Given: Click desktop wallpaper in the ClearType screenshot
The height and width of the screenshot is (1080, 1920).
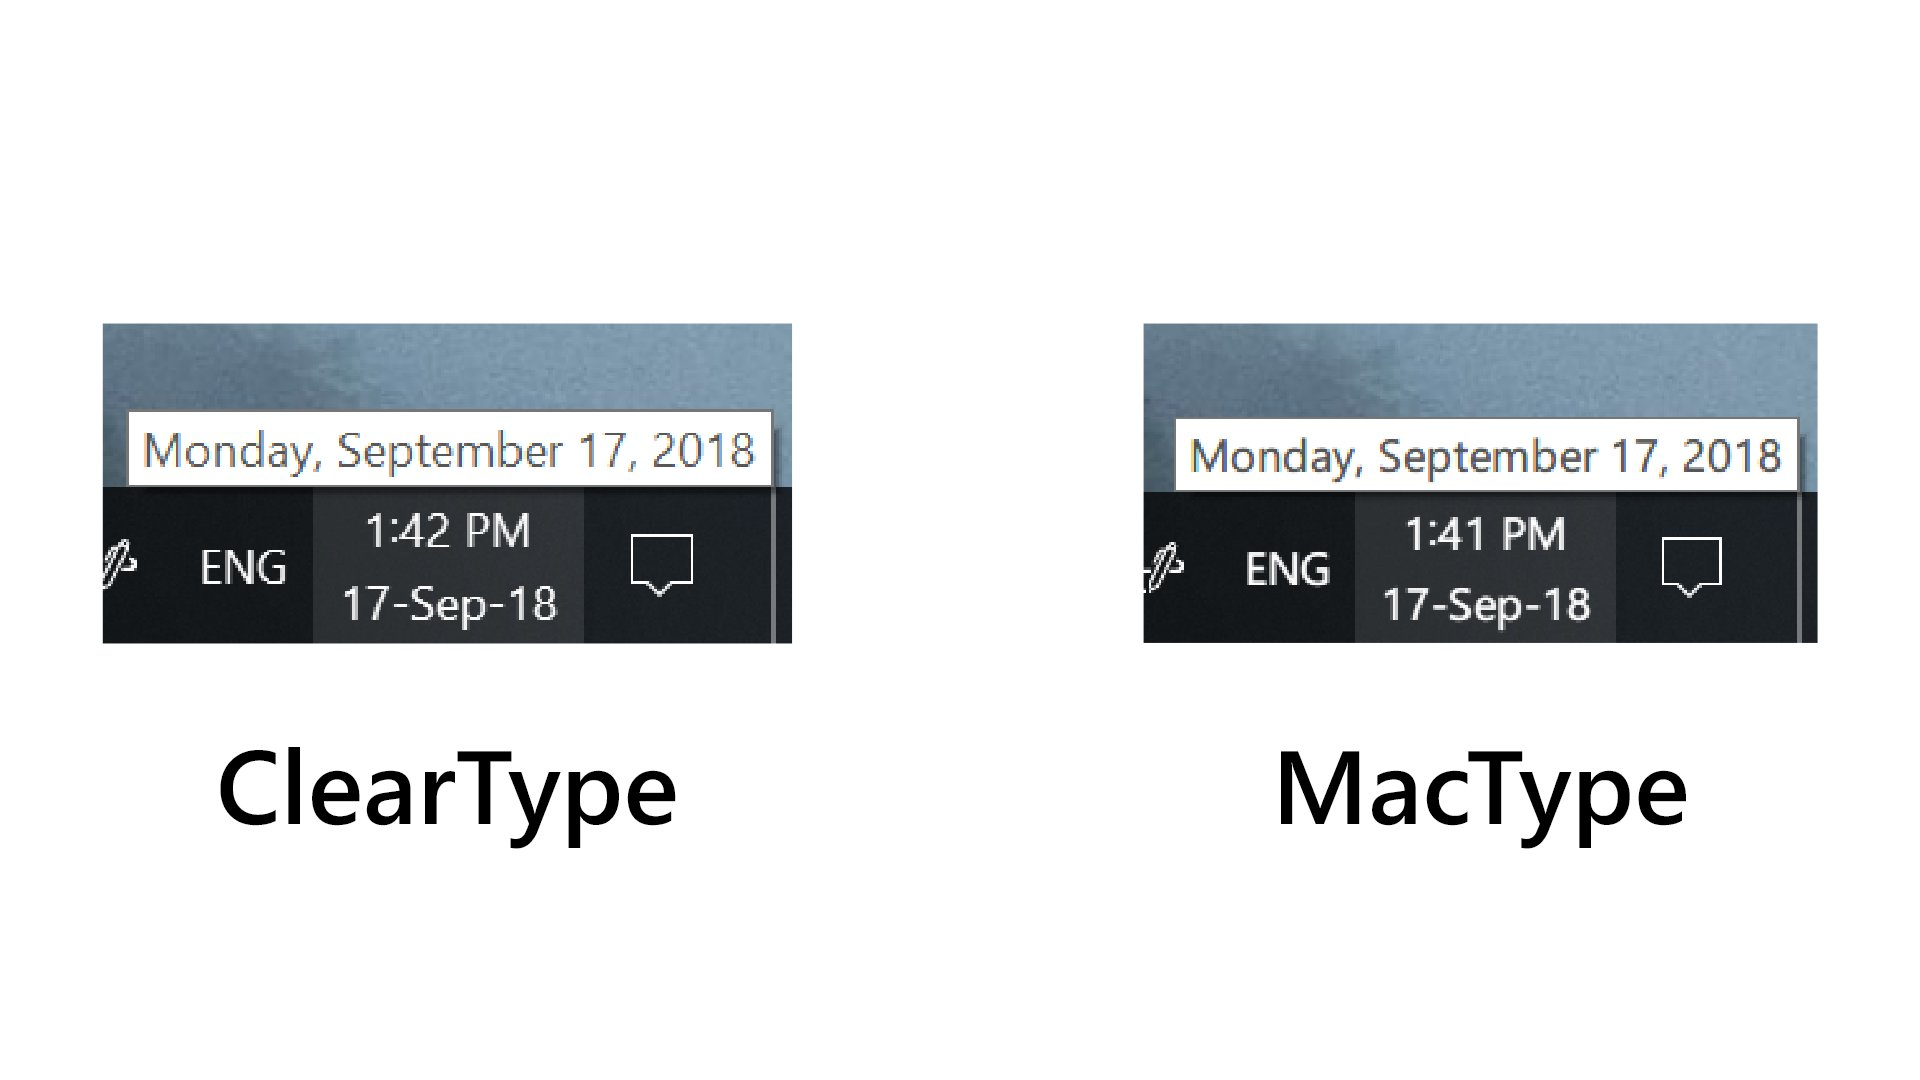Looking at the screenshot, I should (x=450, y=365).
